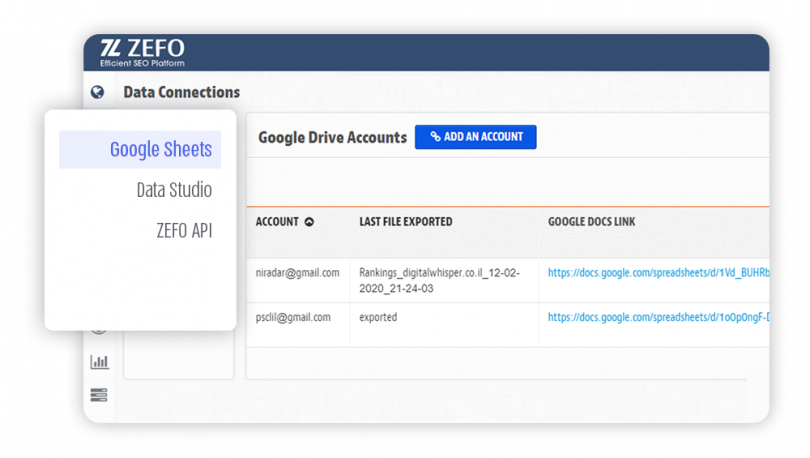The height and width of the screenshot is (458, 810).
Task: Click Data Connections page title
Action: tap(181, 92)
